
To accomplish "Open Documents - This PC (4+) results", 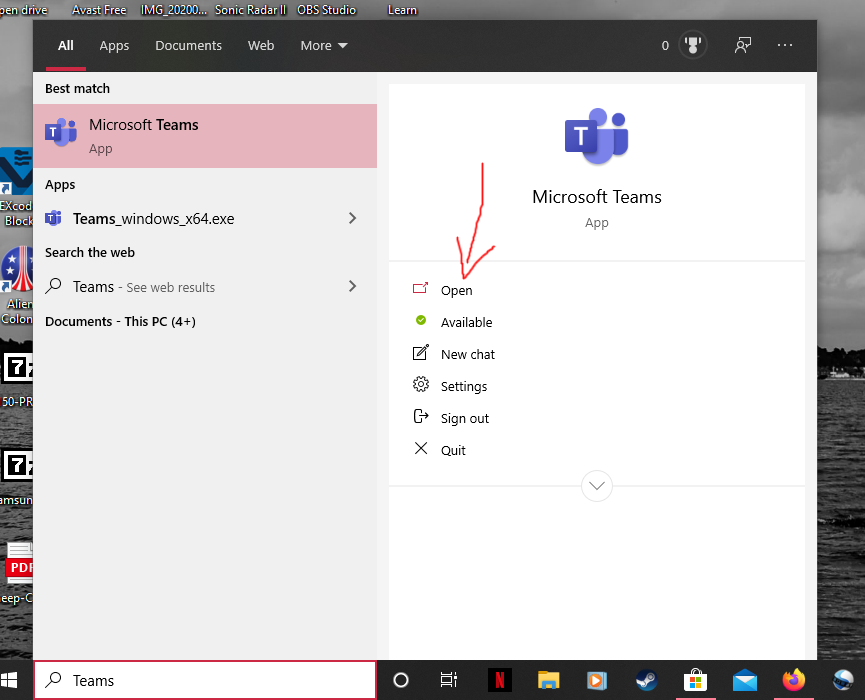I will pos(120,322).
